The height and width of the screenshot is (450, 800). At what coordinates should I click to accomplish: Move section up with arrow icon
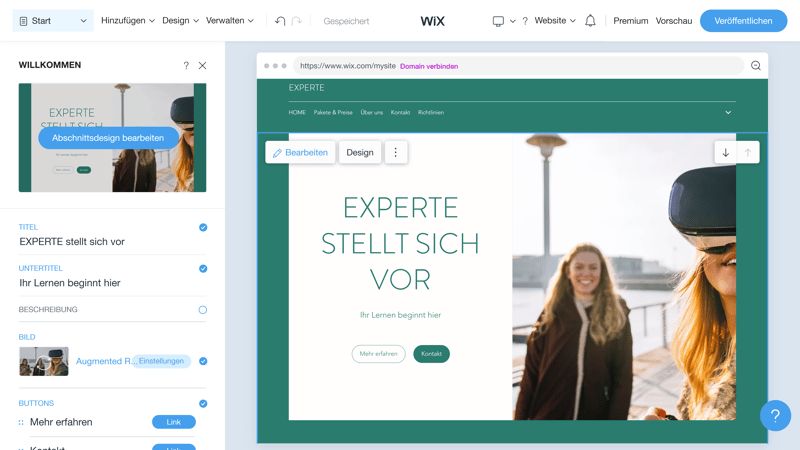point(748,152)
